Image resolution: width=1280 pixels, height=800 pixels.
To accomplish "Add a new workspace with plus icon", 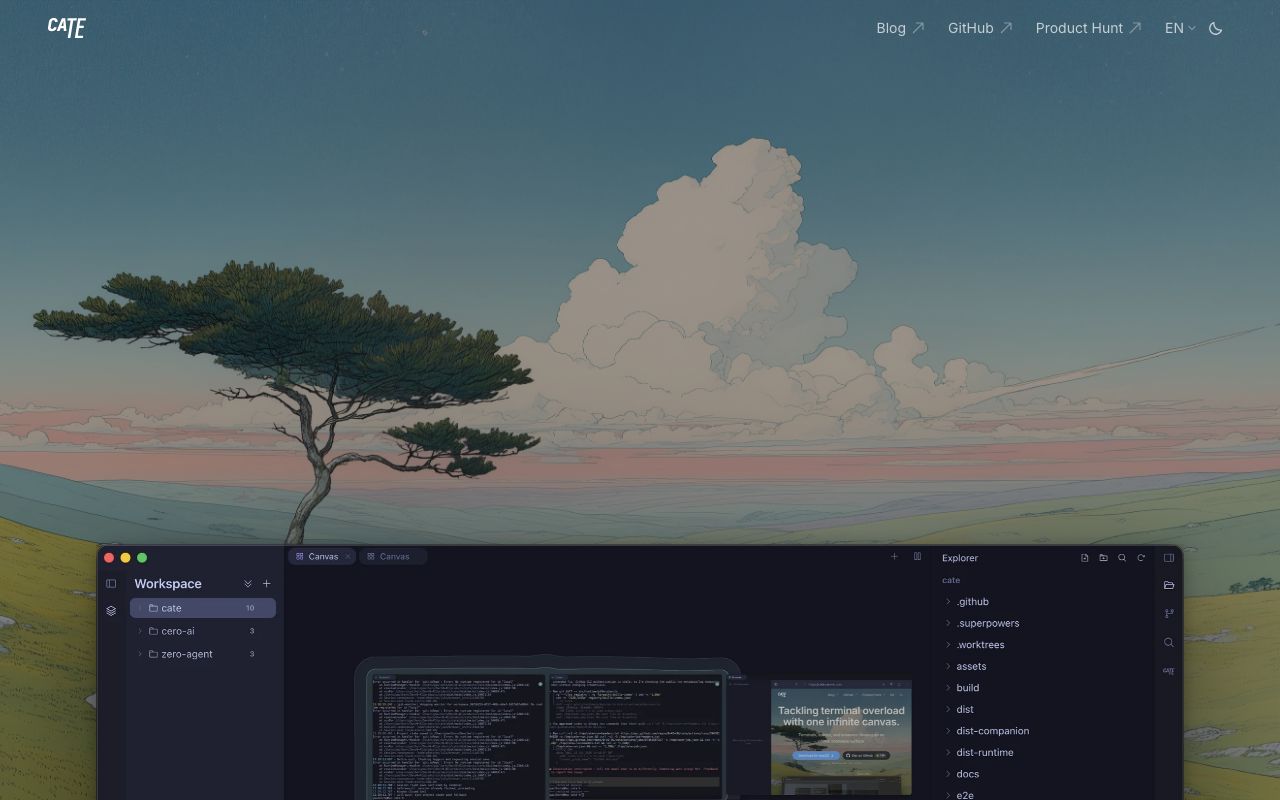I will coord(266,584).
